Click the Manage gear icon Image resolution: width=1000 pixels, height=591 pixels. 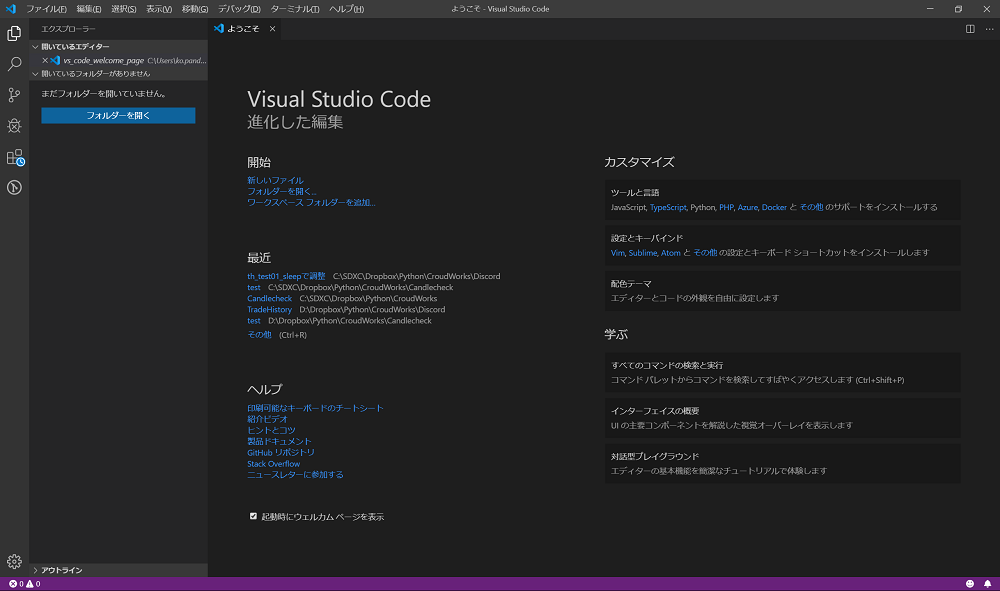pyautogui.click(x=14, y=562)
